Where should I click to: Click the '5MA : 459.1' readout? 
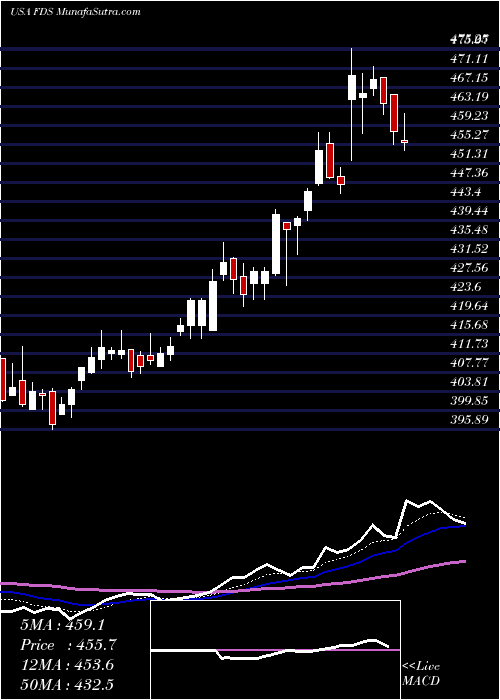[x=62, y=625]
